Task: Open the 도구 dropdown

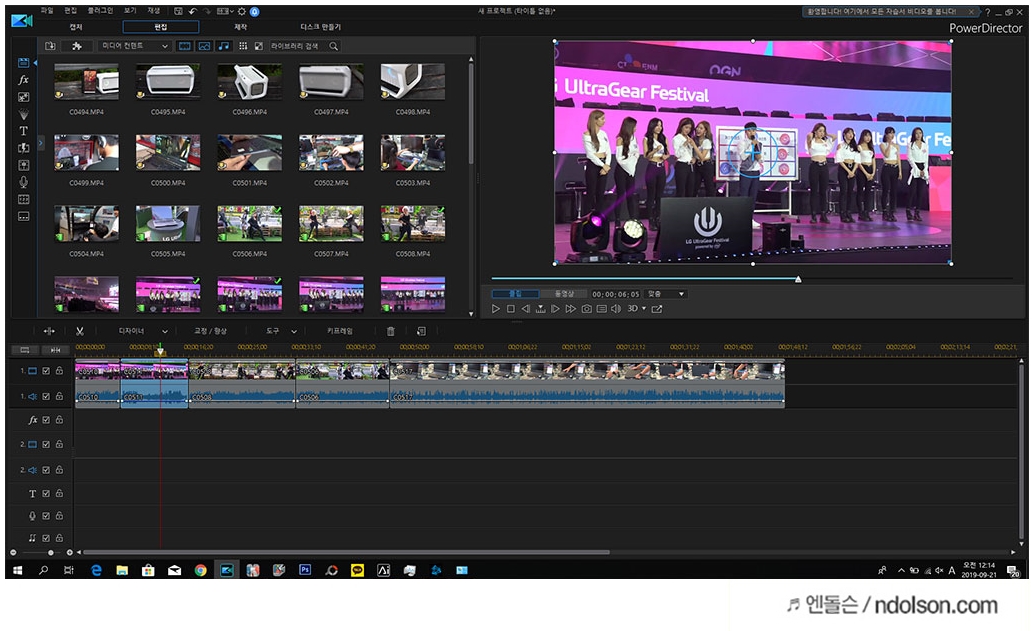Action: coord(282,331)
